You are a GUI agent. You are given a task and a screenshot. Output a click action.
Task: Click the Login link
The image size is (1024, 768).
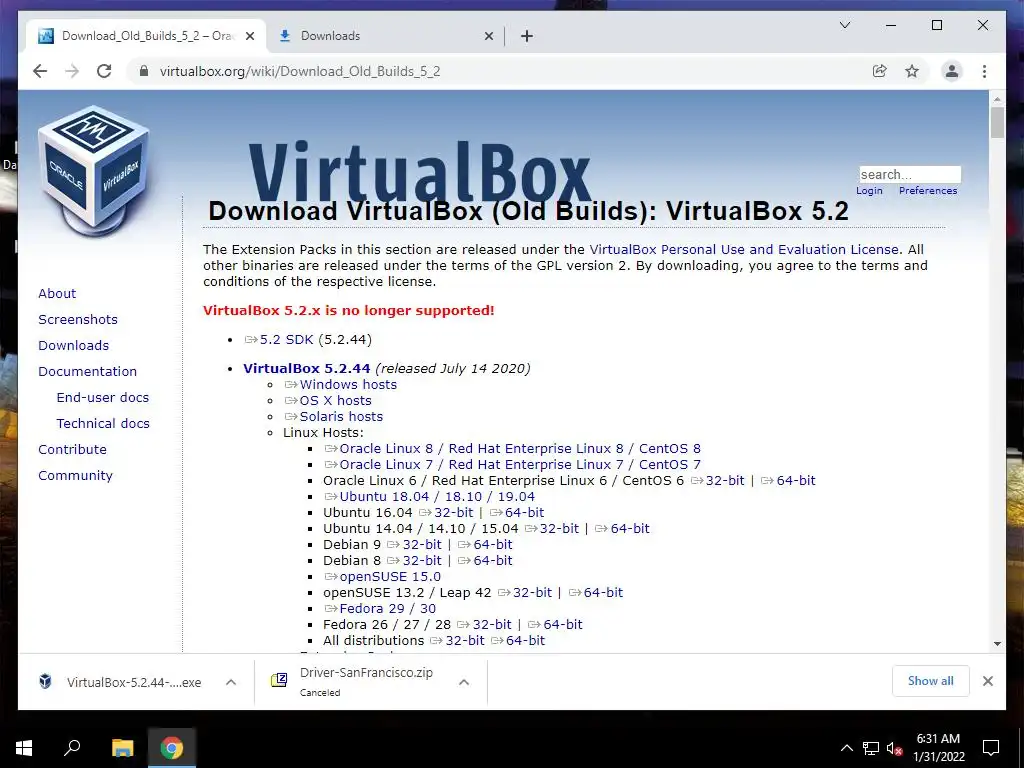pyautogui.click(x=869, y=191)
